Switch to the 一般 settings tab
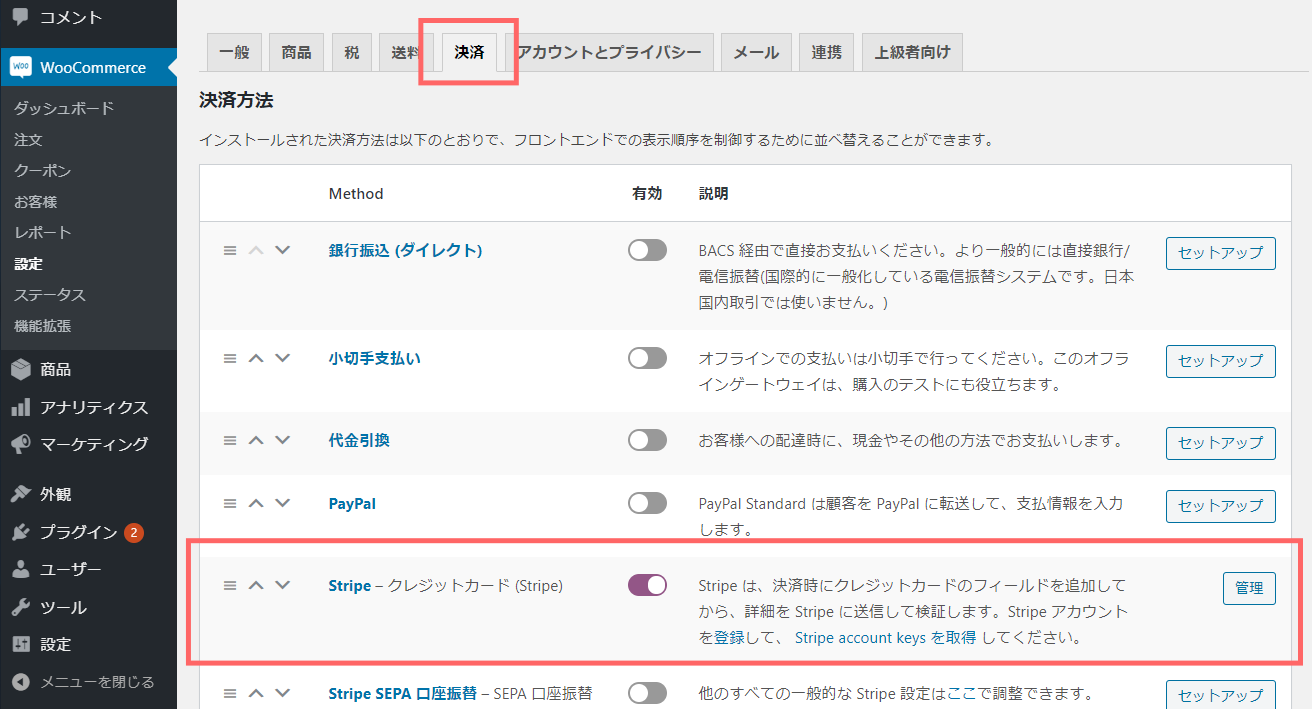Viewport: 1312px width, 709px height. (x=234, y=53)
